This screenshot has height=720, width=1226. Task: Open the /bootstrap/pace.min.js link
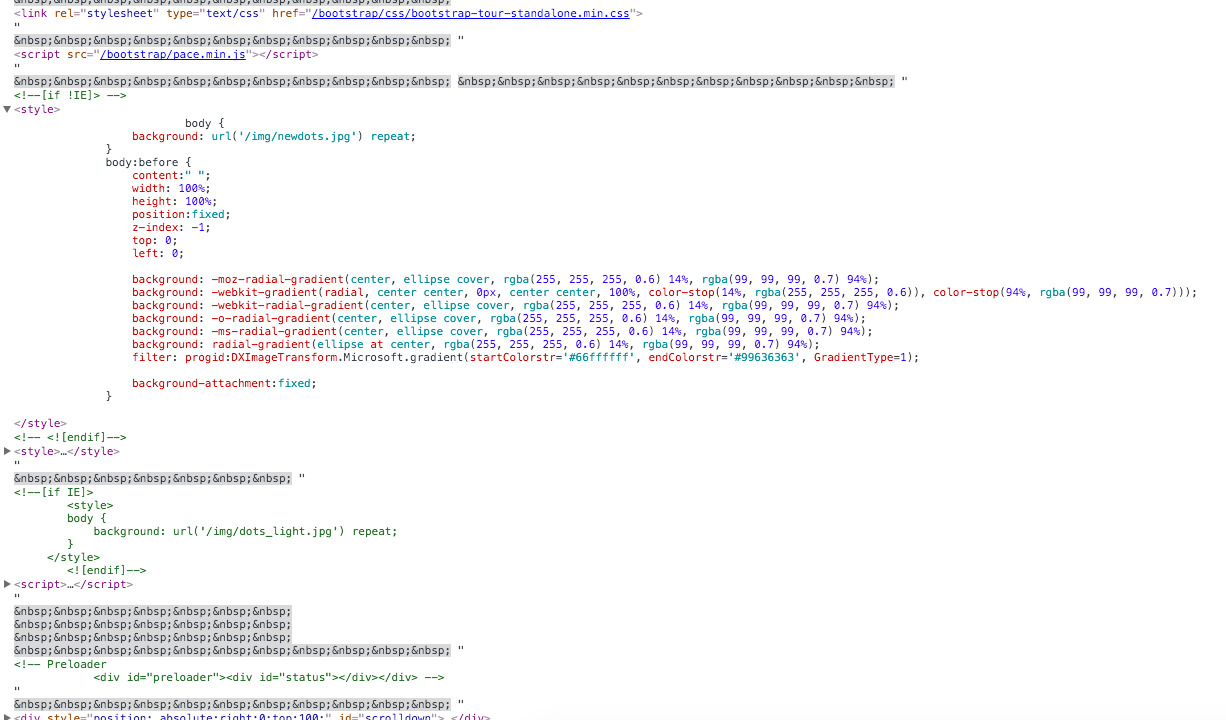[x=173, y=54]
